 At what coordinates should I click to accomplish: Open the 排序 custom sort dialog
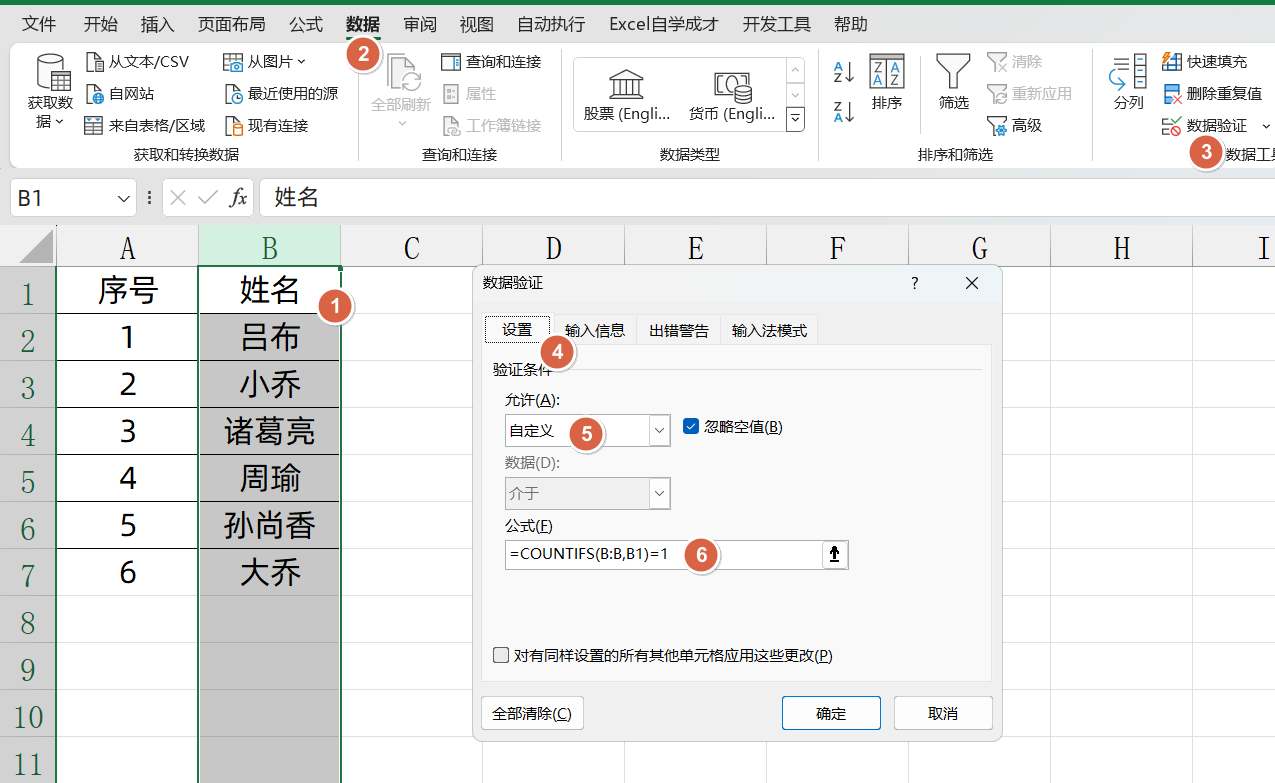click(x=887, y=82)
